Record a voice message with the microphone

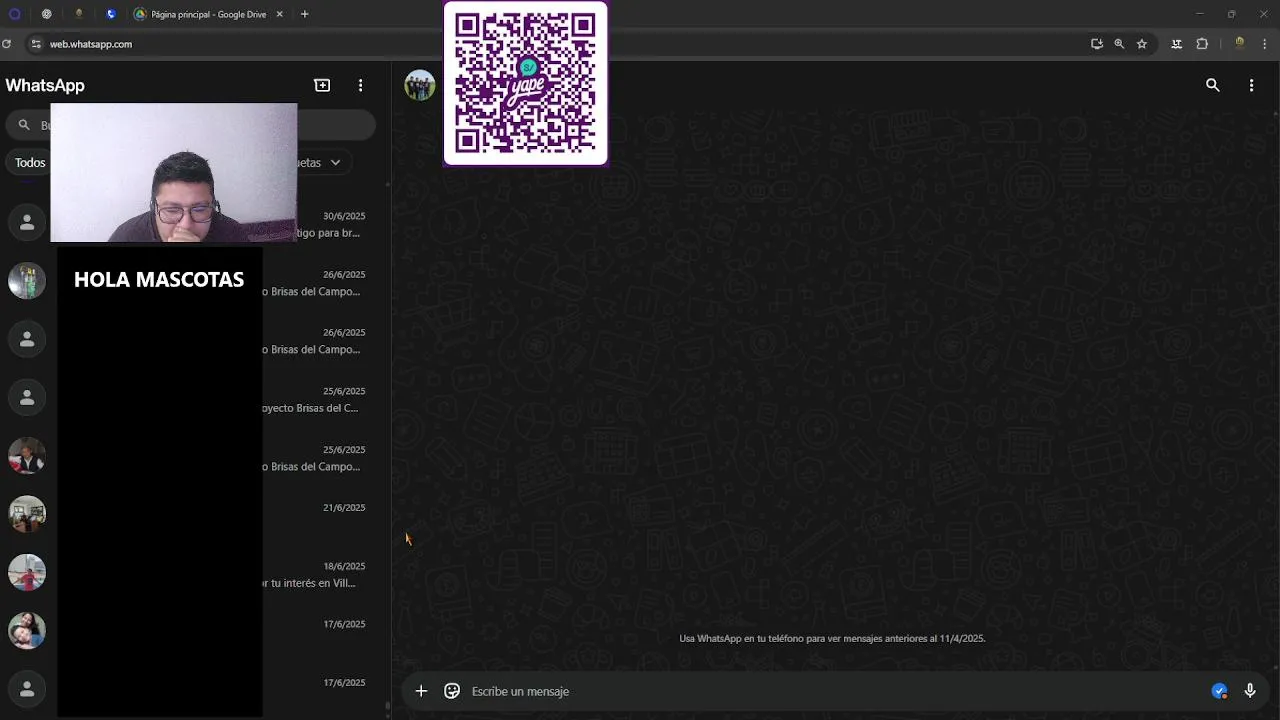1250,691
